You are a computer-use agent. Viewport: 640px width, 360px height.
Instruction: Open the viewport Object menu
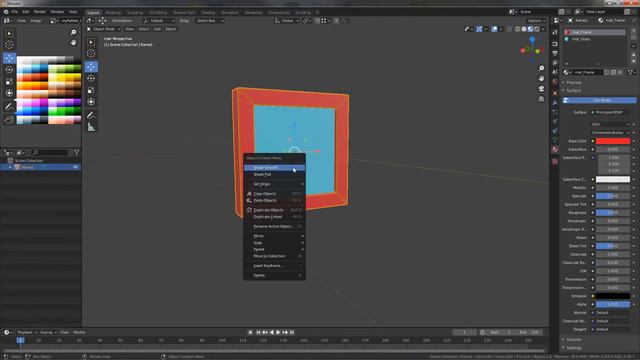pyautogui.click(x=171, y=29)
